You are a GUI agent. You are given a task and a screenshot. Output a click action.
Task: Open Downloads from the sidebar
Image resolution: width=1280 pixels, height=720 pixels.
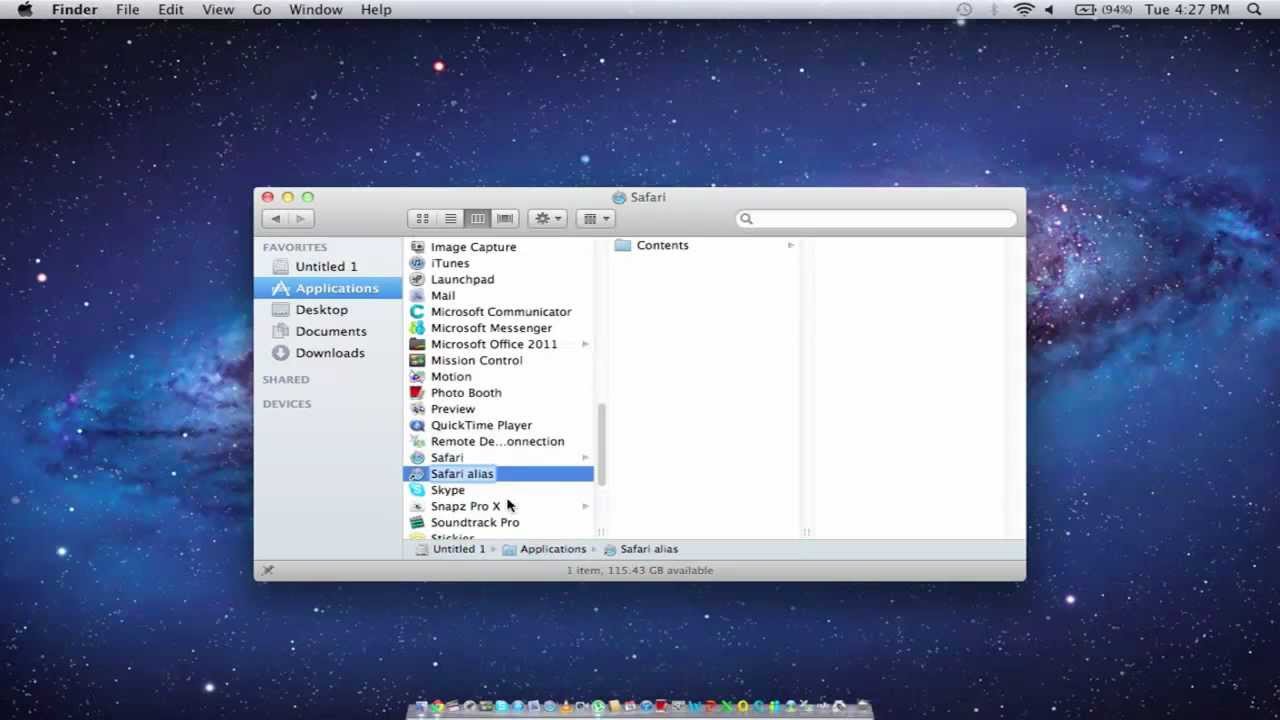click(328, 353)
